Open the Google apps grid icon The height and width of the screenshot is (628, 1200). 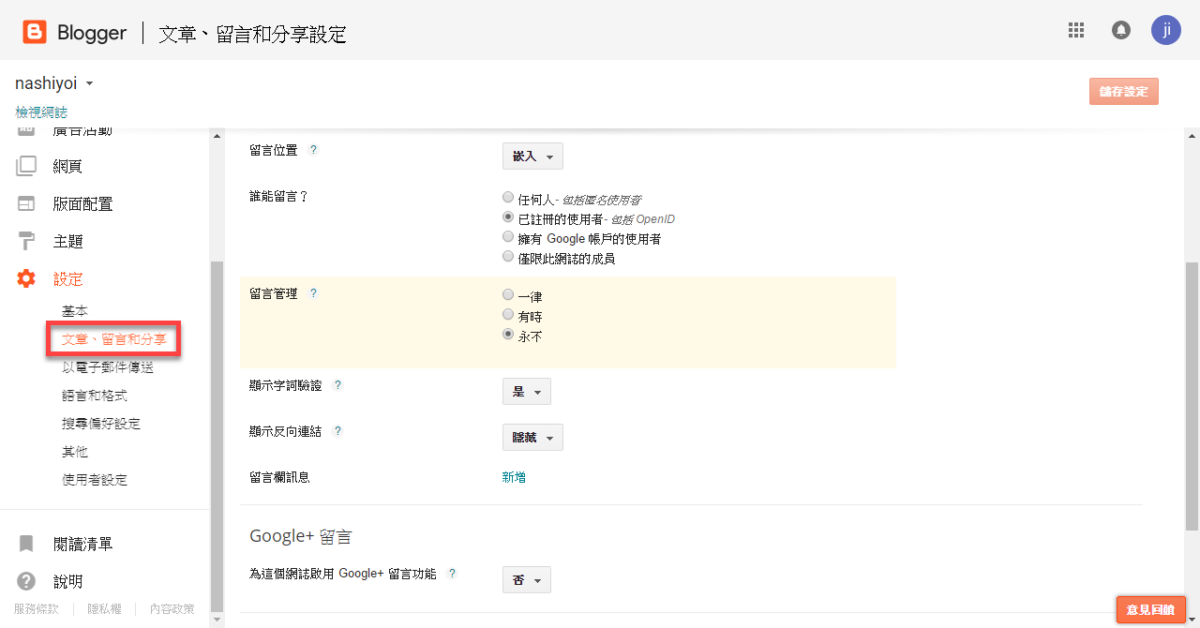coord(1076,30)
